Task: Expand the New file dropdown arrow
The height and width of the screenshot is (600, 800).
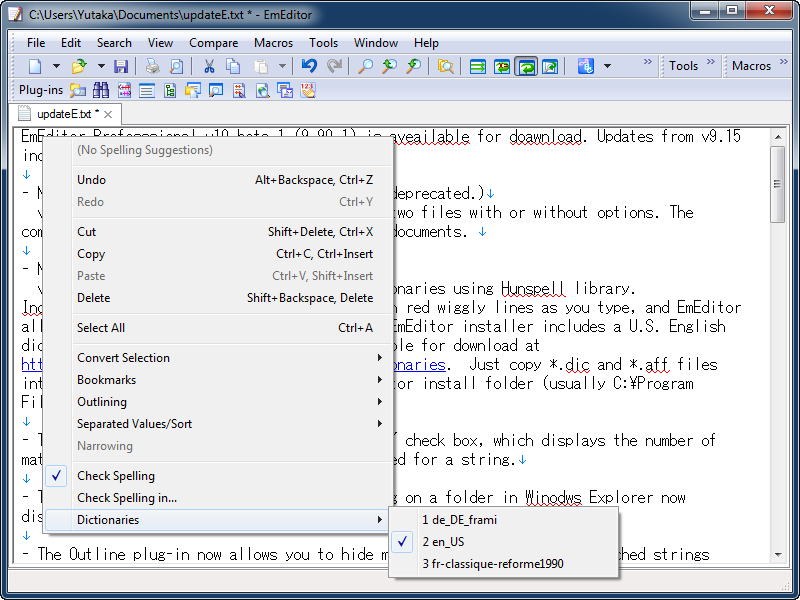Action: (x=56, y=66)
